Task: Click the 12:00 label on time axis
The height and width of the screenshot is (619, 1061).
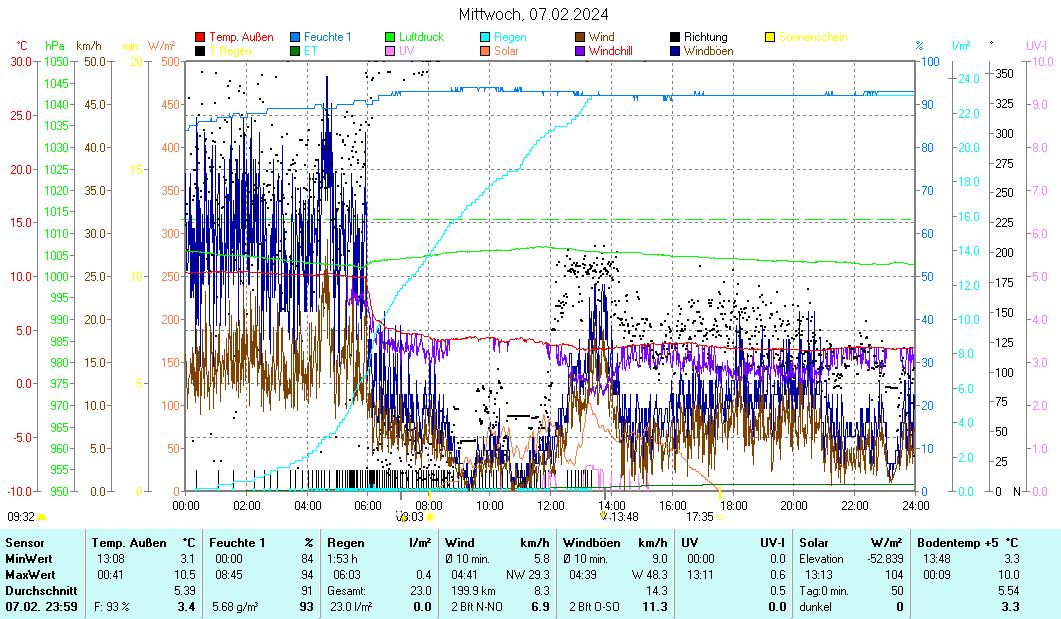Action: tap(551, 505)
